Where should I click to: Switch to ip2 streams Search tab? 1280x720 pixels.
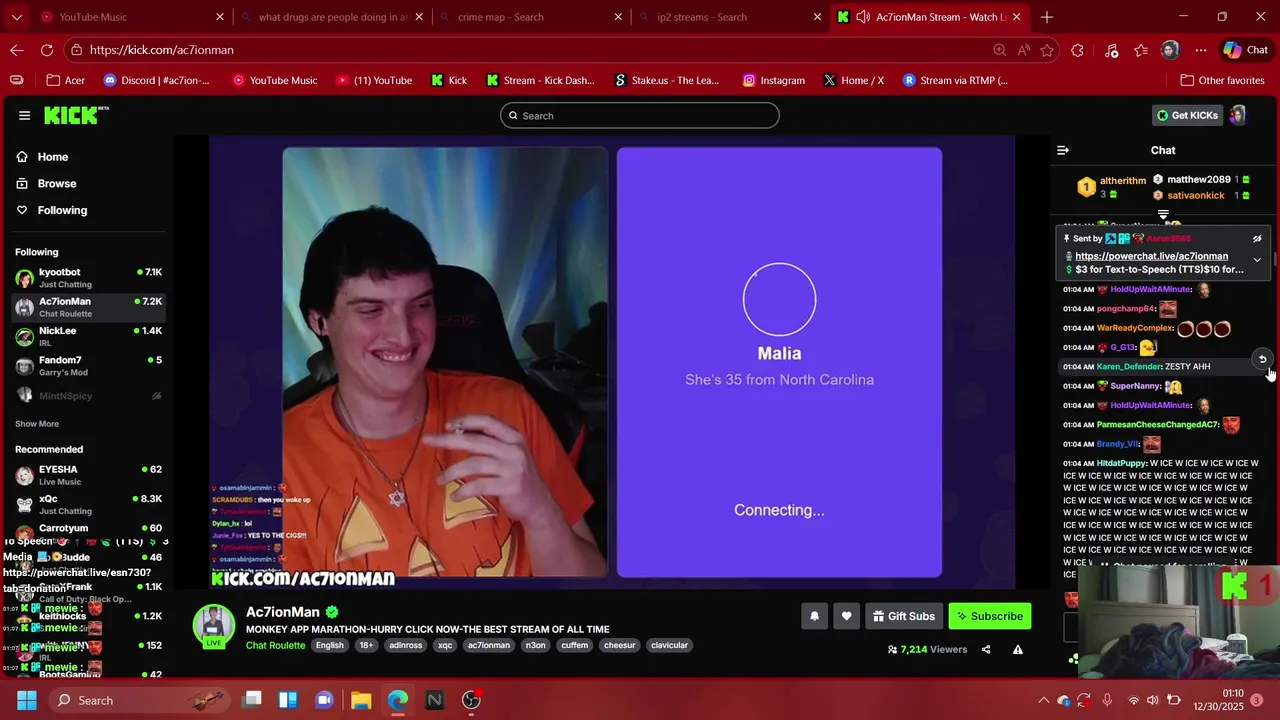pyautogui.click(x=730, y=17)
